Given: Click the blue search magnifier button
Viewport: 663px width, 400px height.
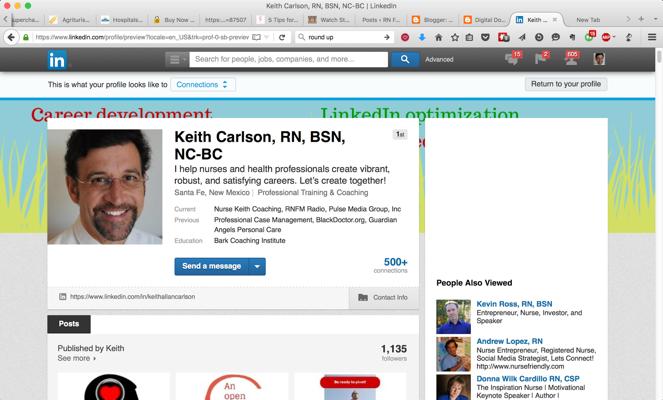Looking at the screenshot, I should tap(404, 60).
